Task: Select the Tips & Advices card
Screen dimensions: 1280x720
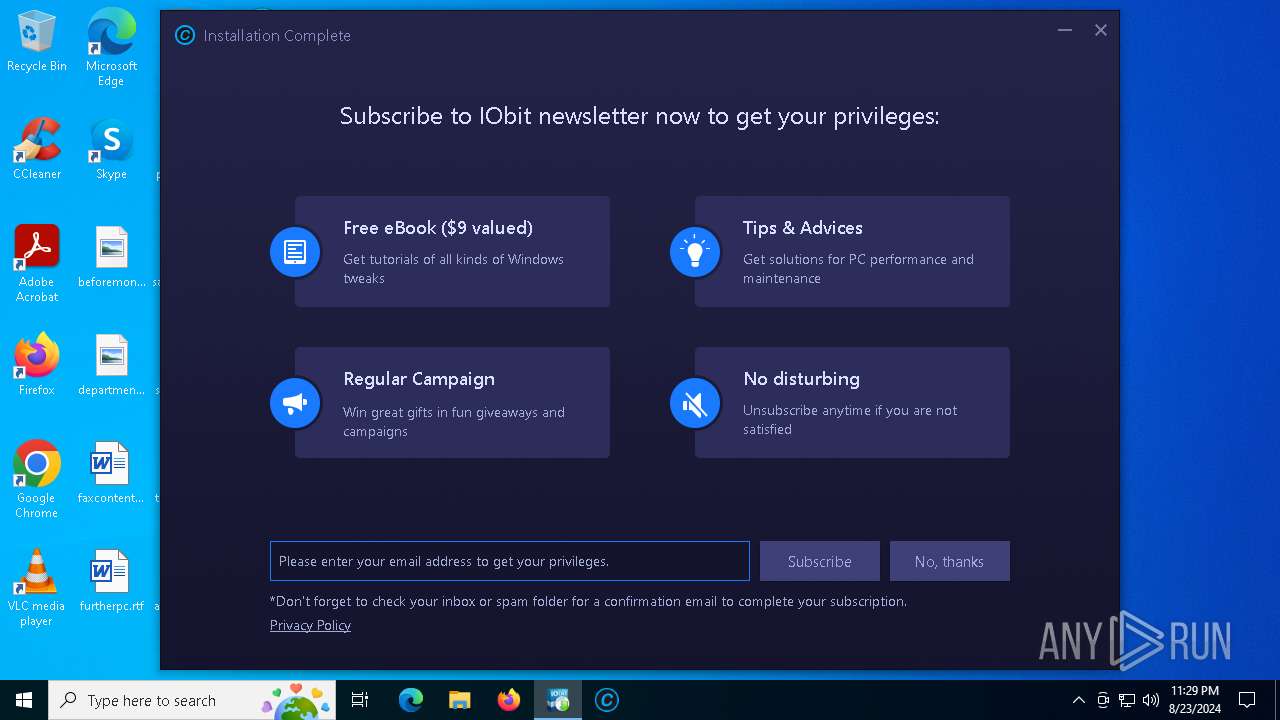Action: [x=852, y=252]
